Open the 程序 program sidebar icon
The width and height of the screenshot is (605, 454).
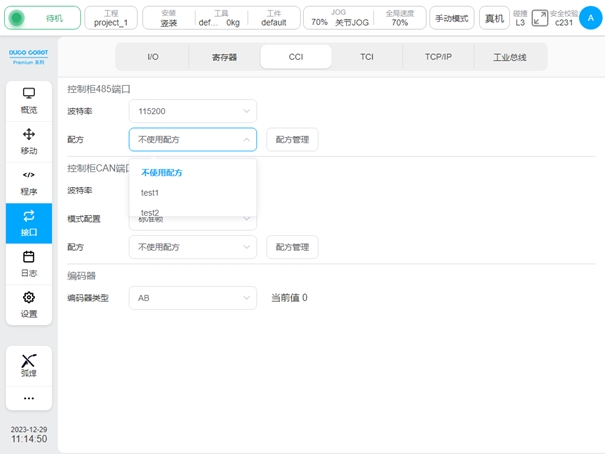29,182
